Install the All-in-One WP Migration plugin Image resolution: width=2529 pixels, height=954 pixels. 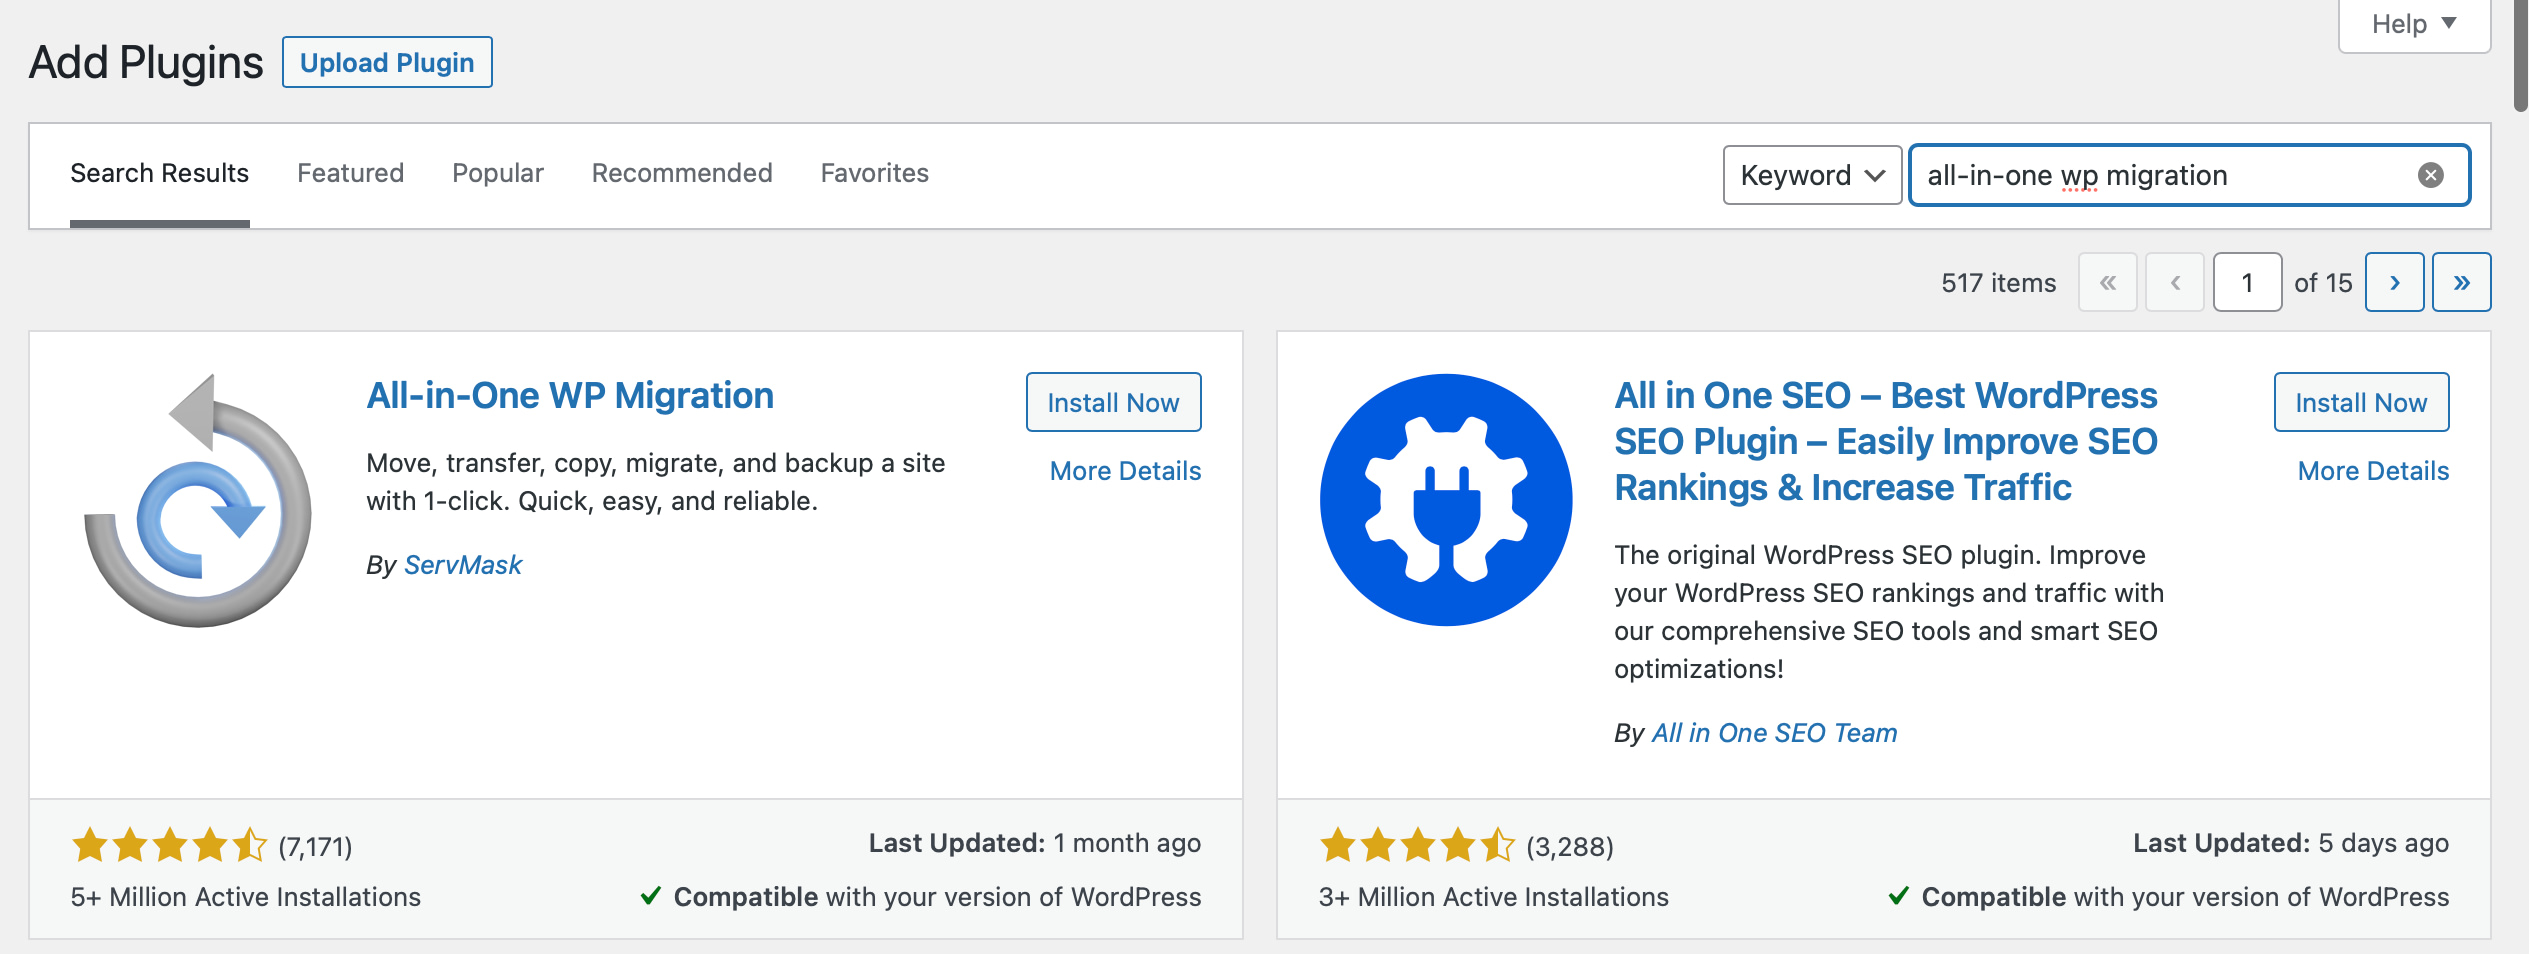(1112, 402)
